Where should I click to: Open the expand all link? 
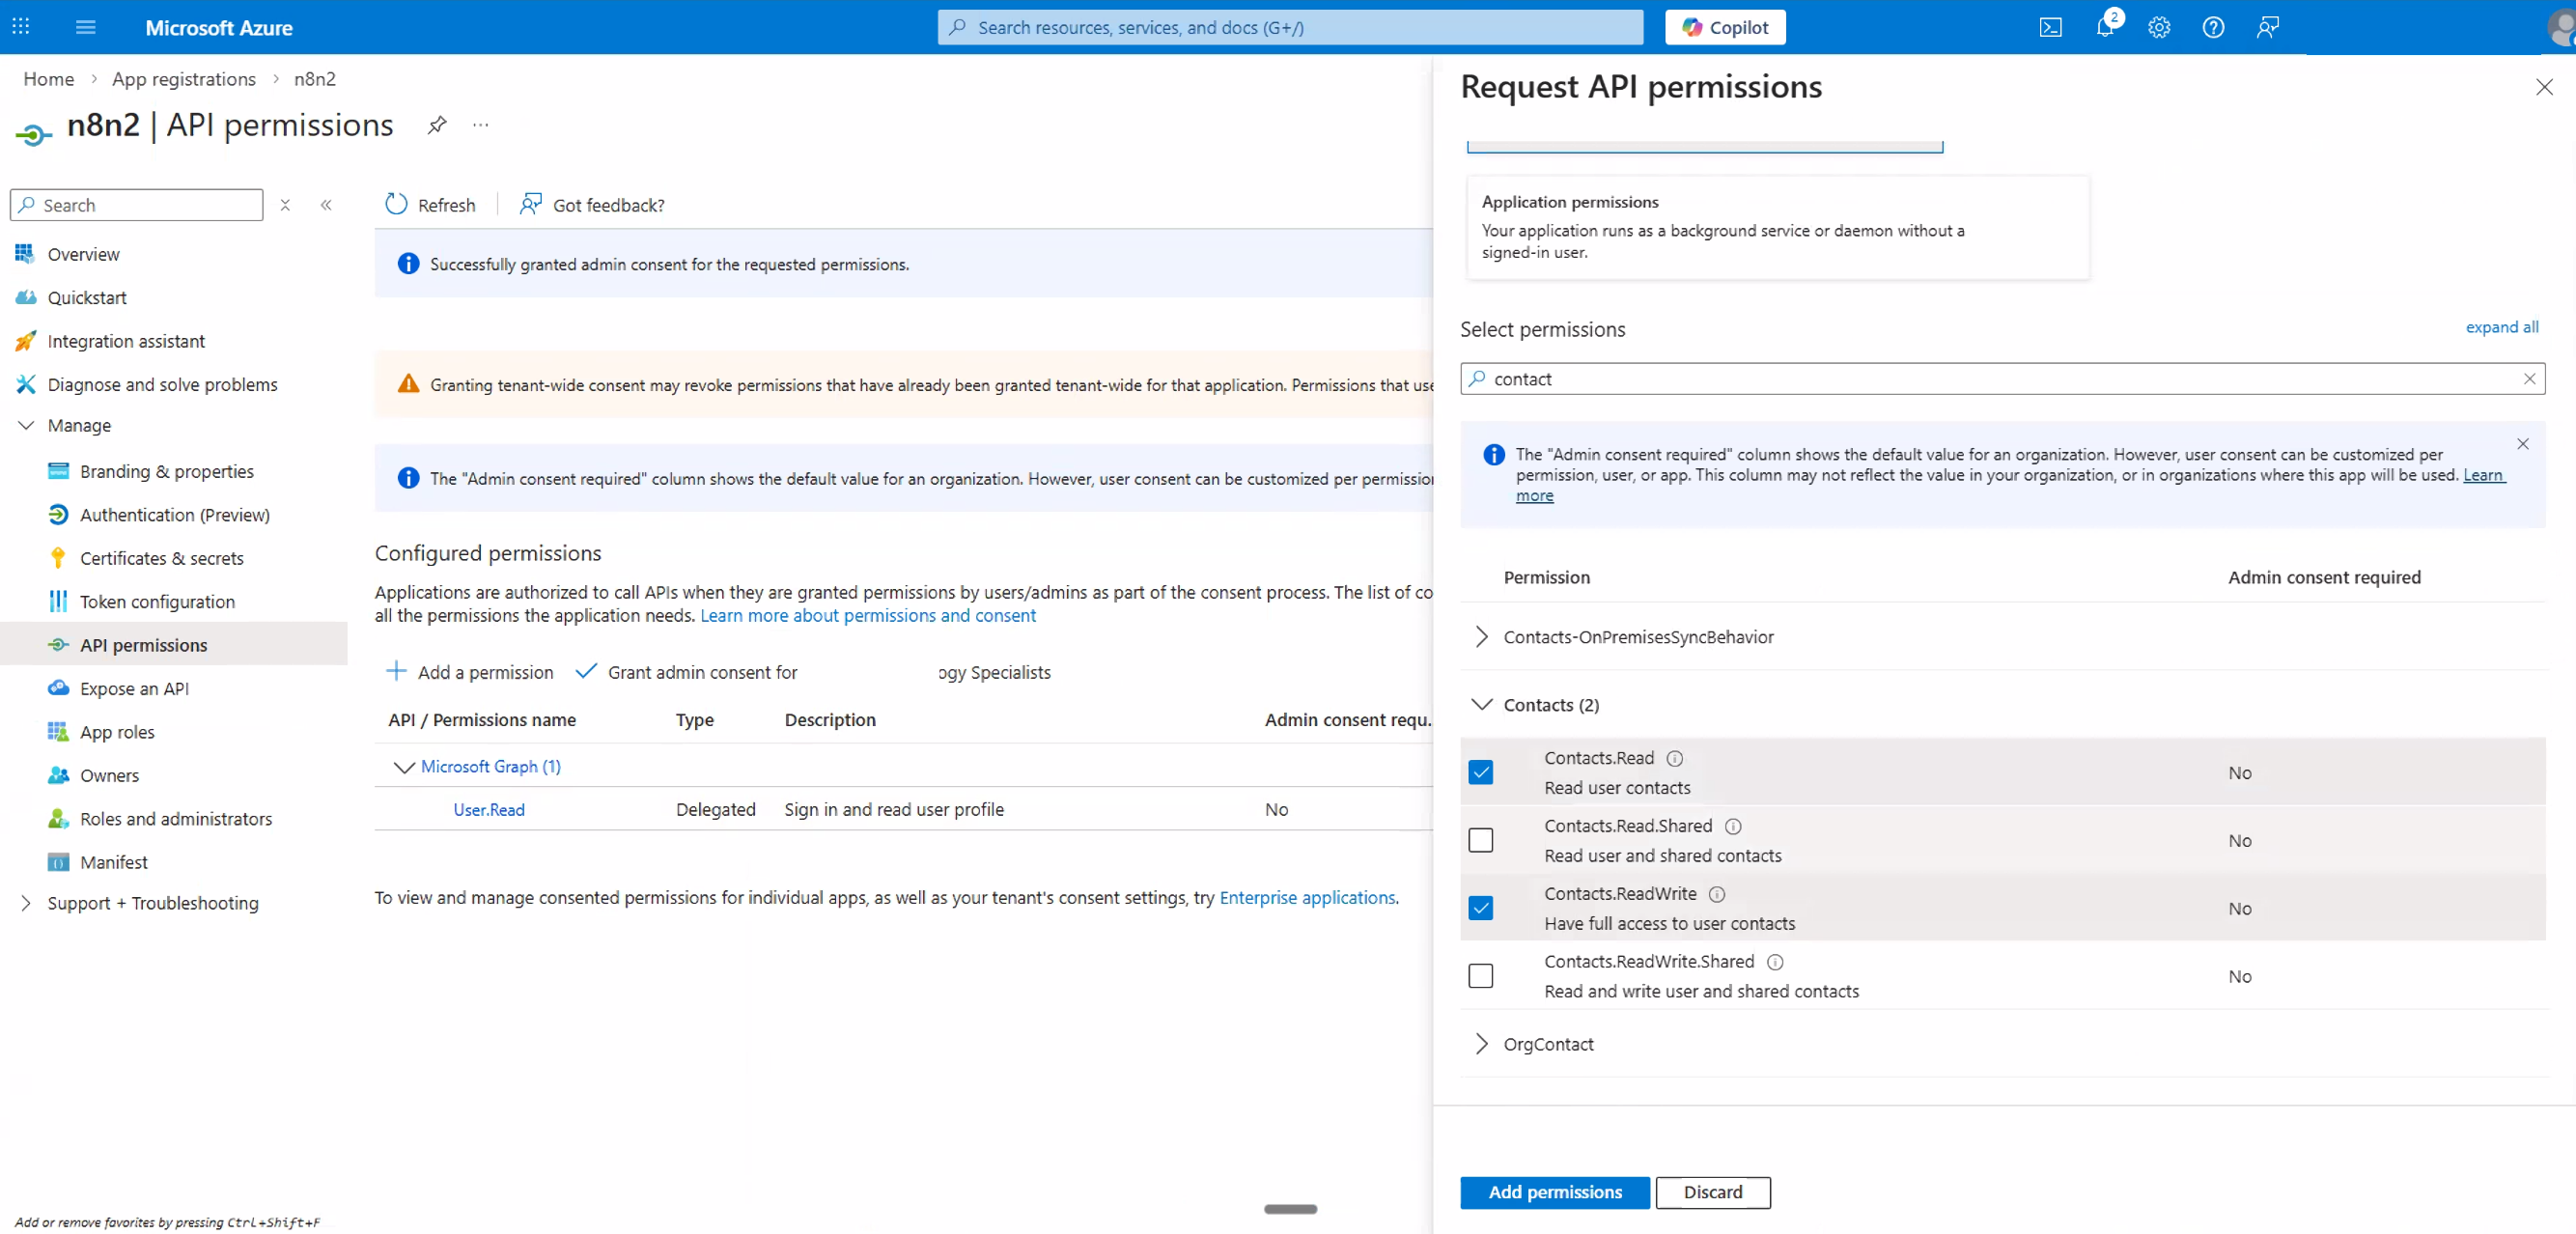pyautogui.click(x=2502, y=327)
